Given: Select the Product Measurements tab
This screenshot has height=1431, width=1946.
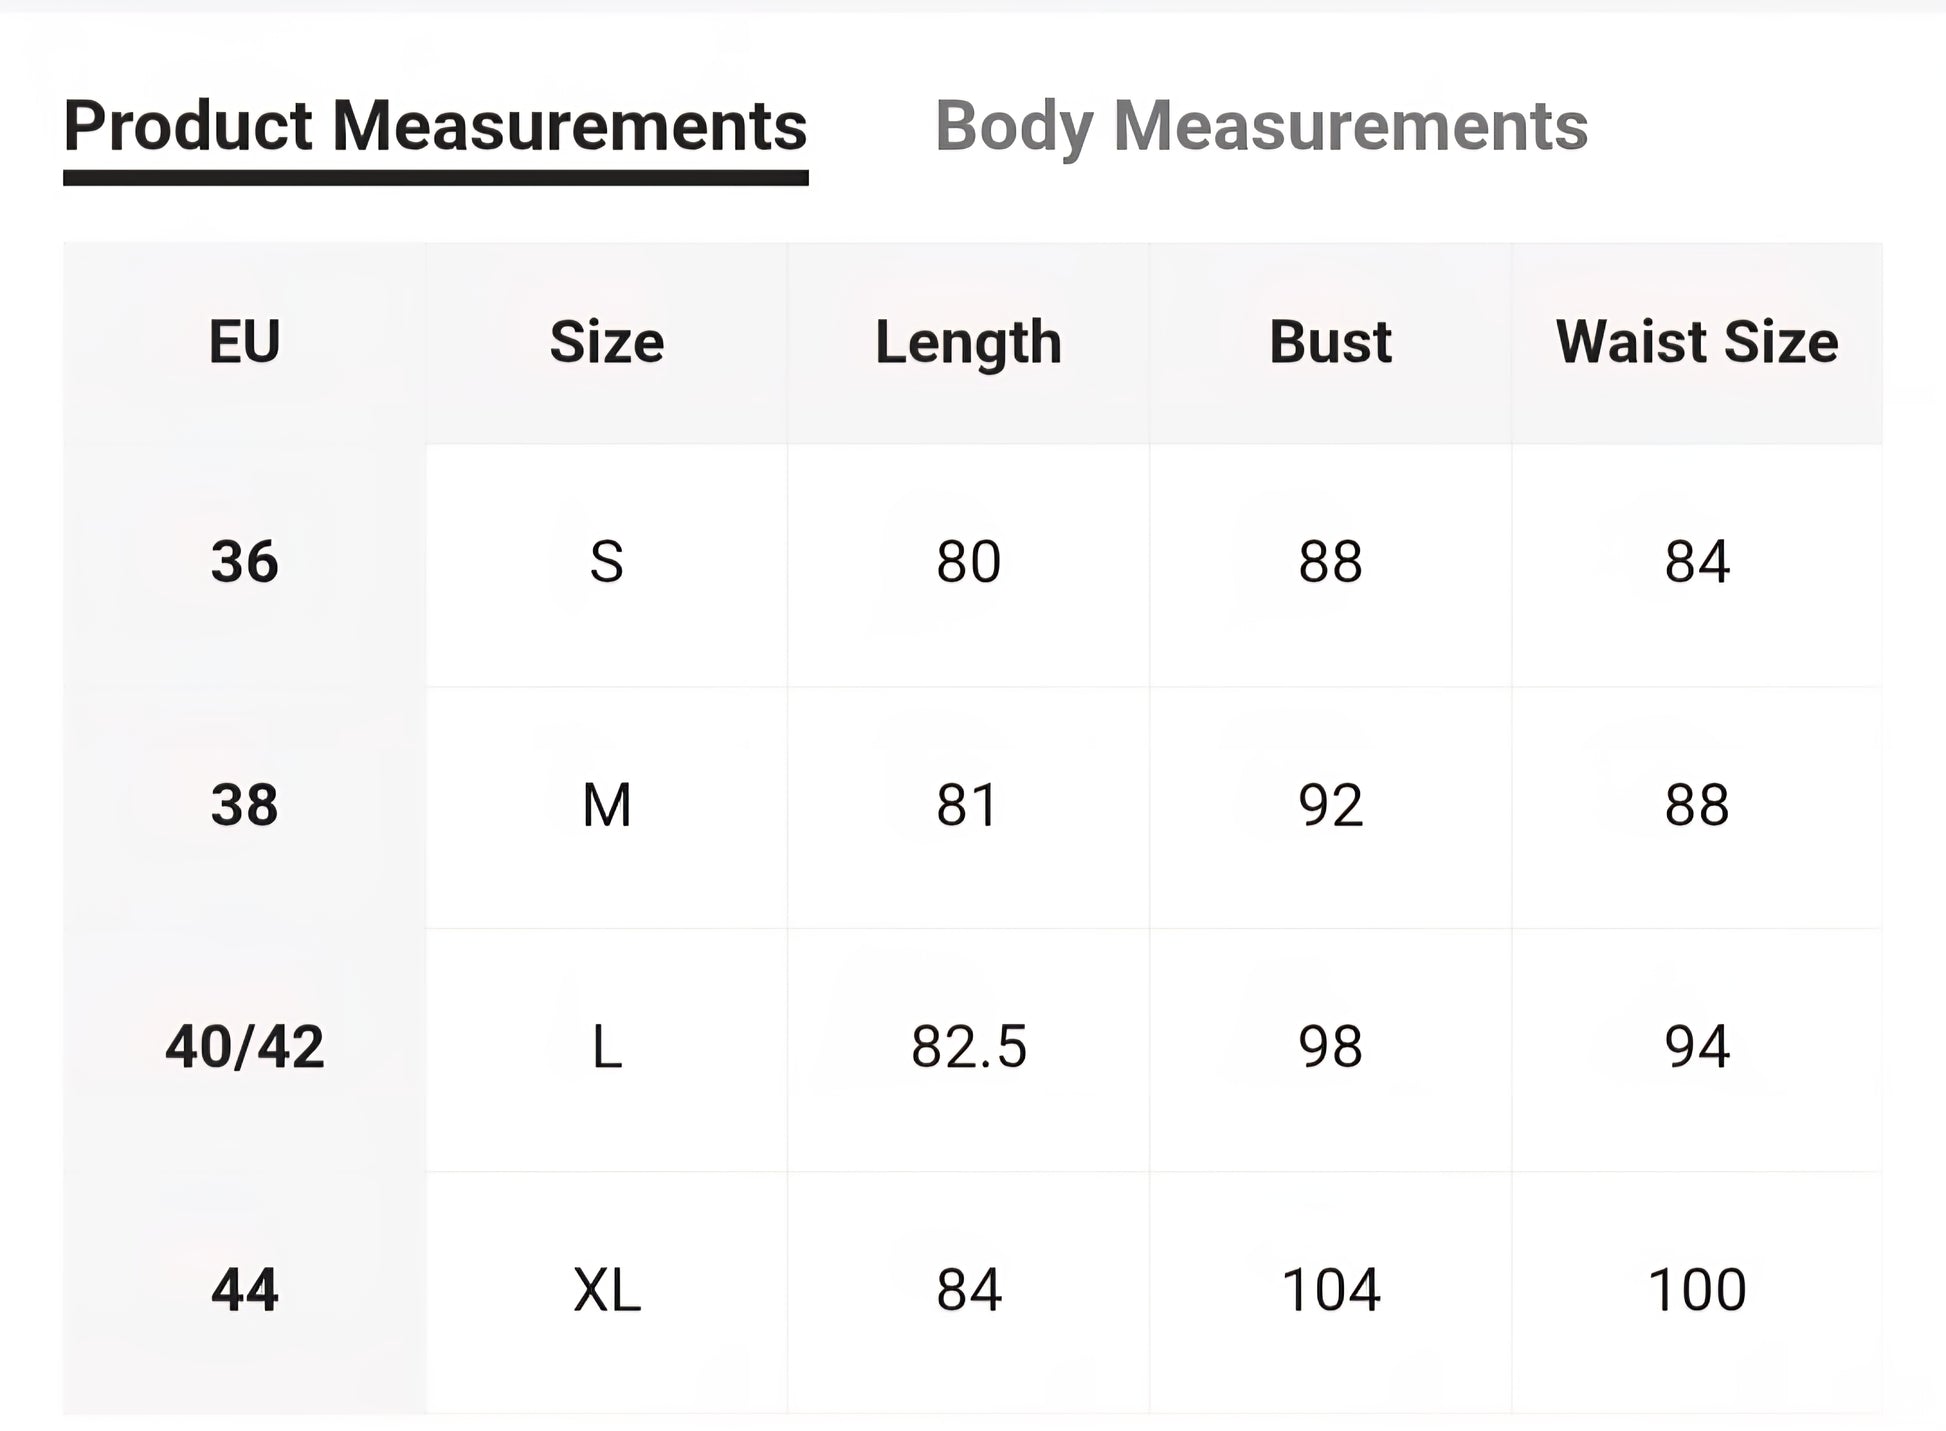Looking at the screenshot, I should pyautogui.click(x=435, y=127).
